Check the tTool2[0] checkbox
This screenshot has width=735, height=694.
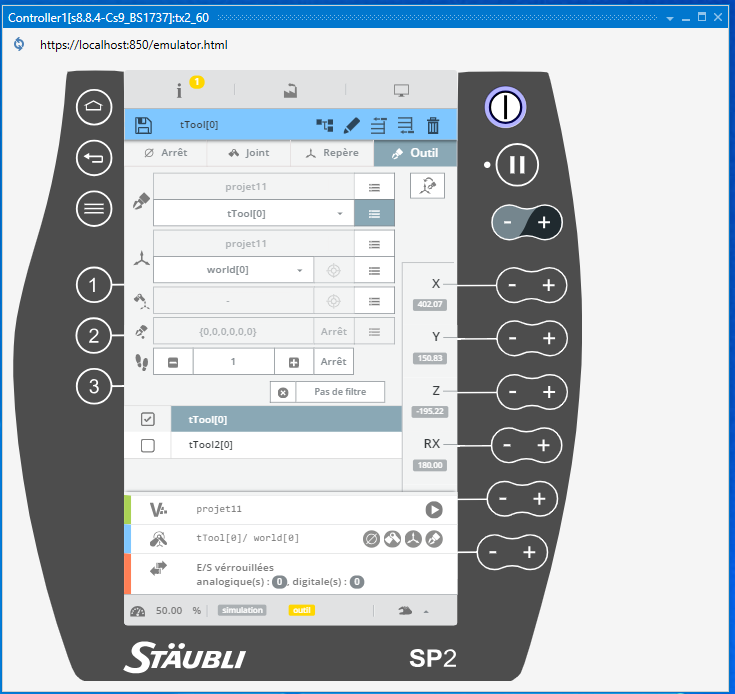point(148,445)
